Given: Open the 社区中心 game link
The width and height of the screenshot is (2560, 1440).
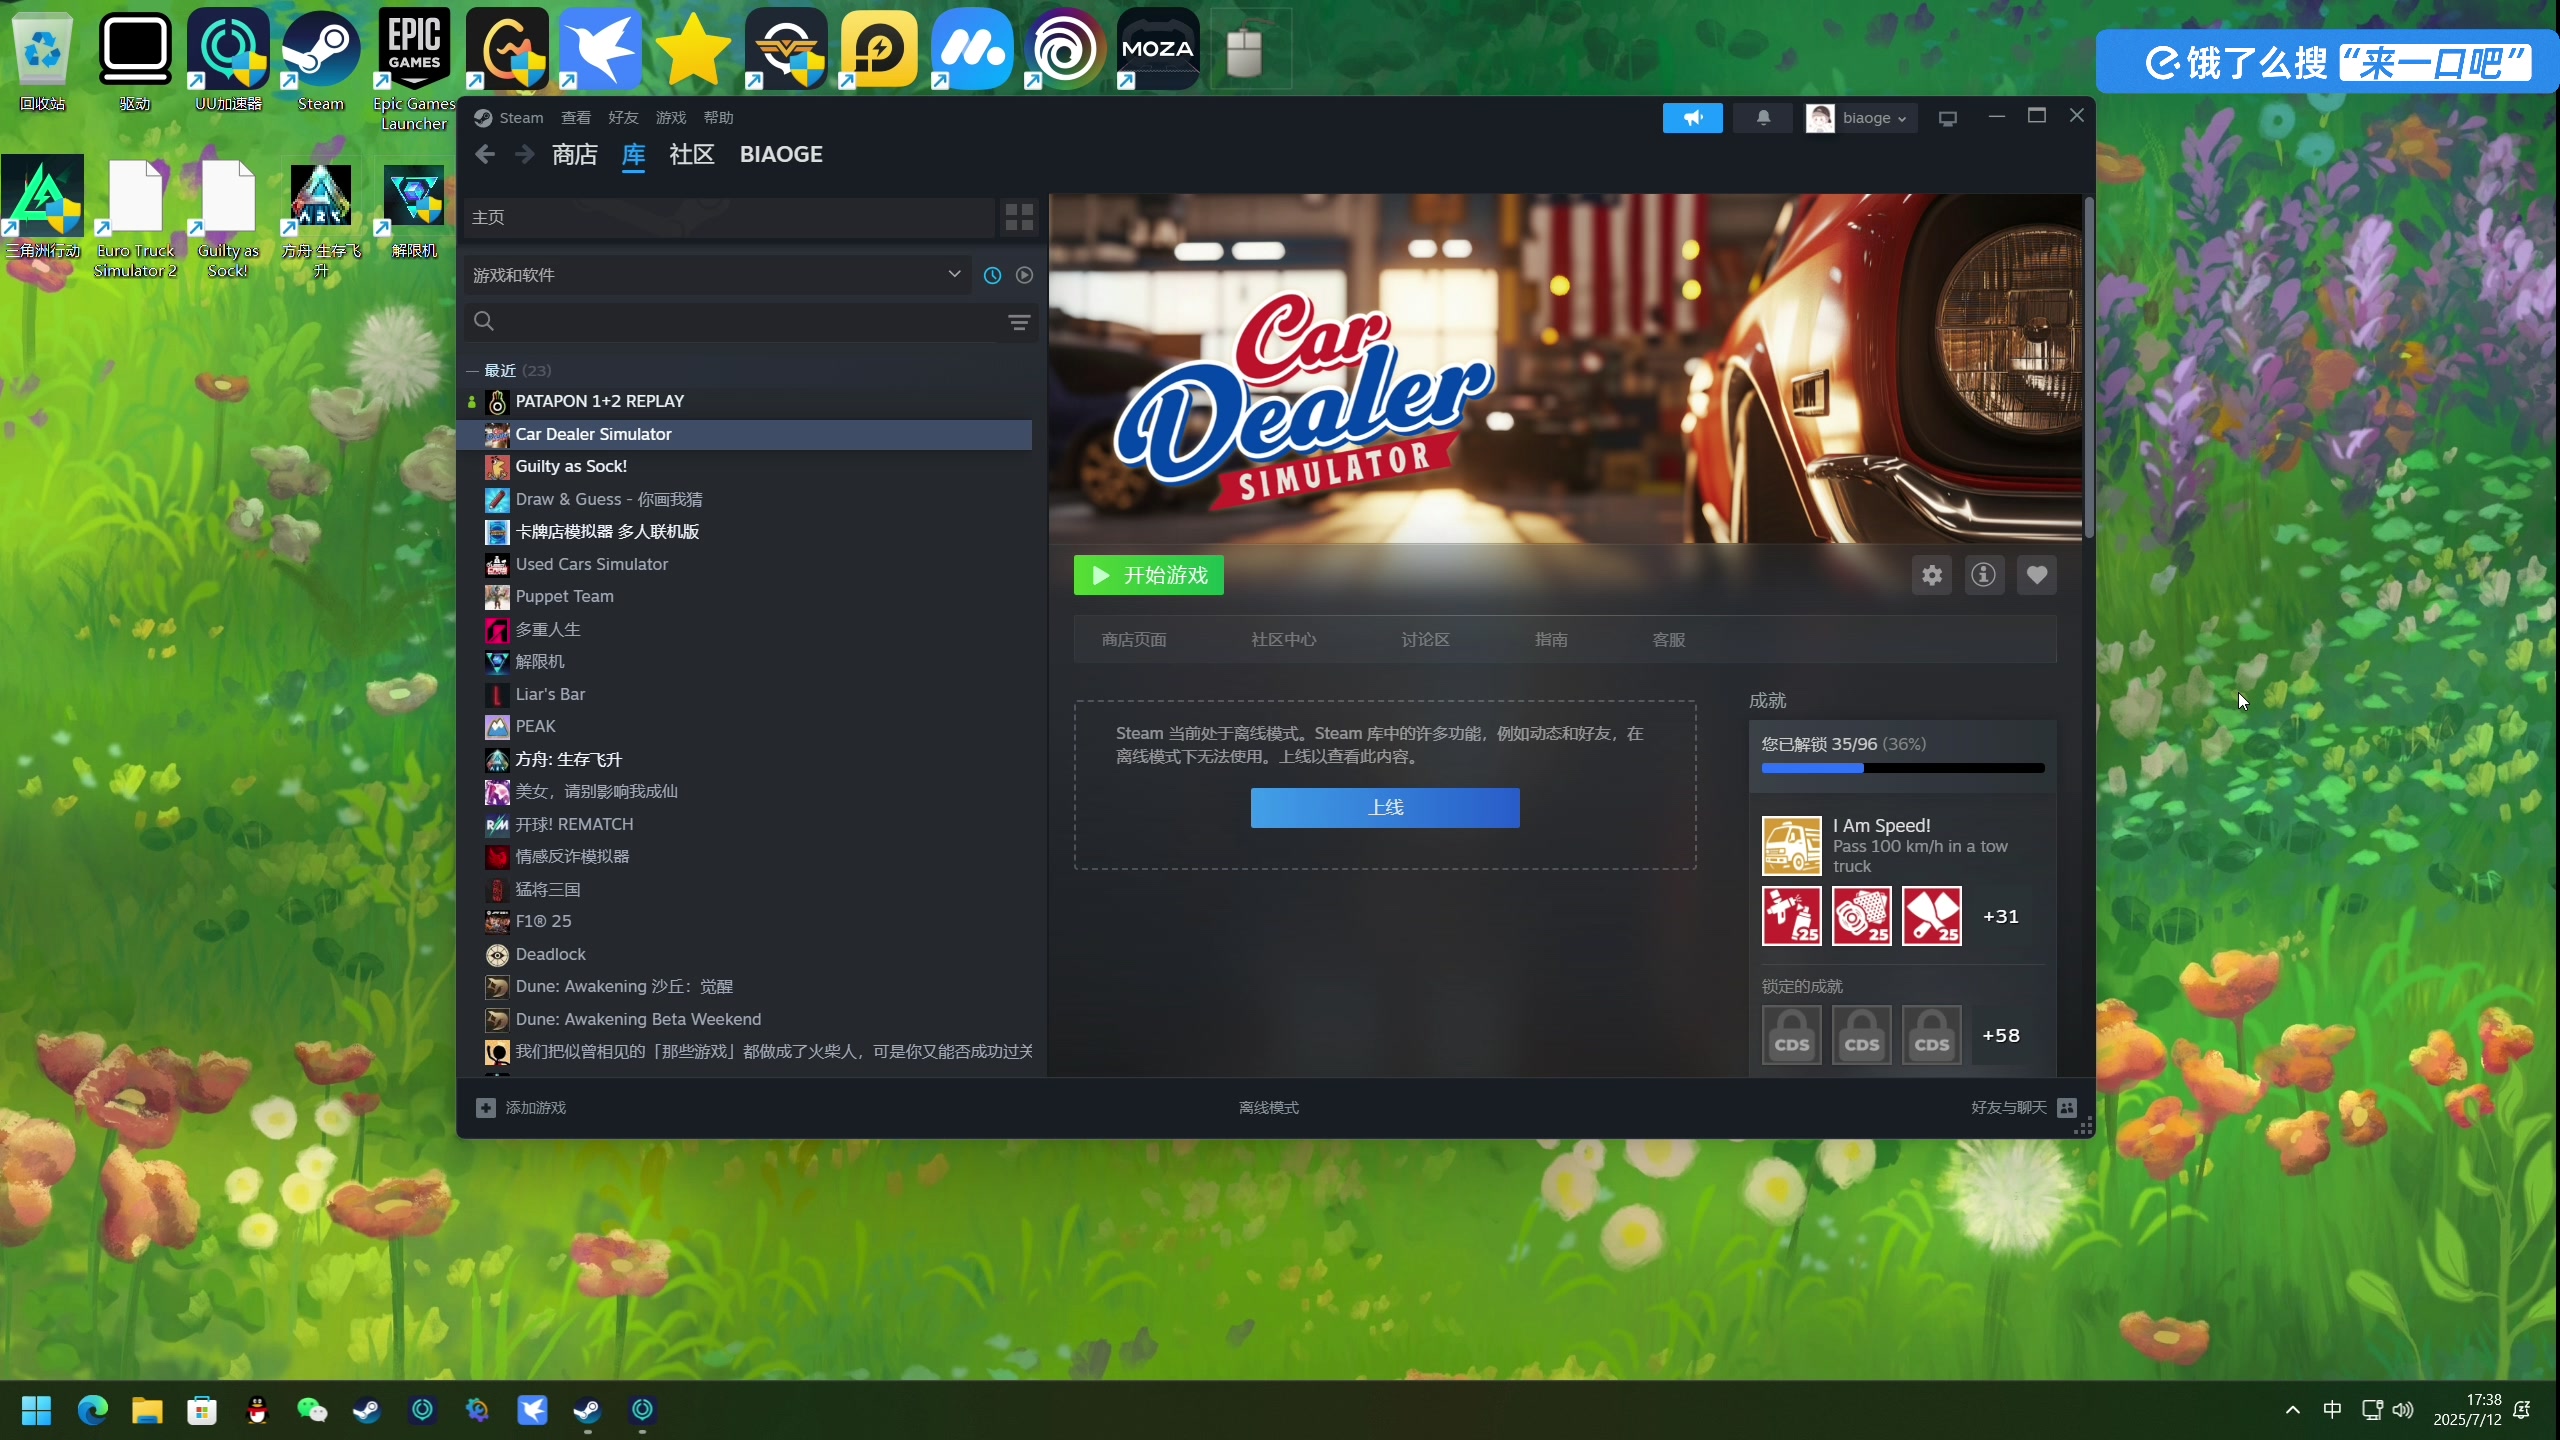Looking at the screenshot, I should [x=1284, y=639].
